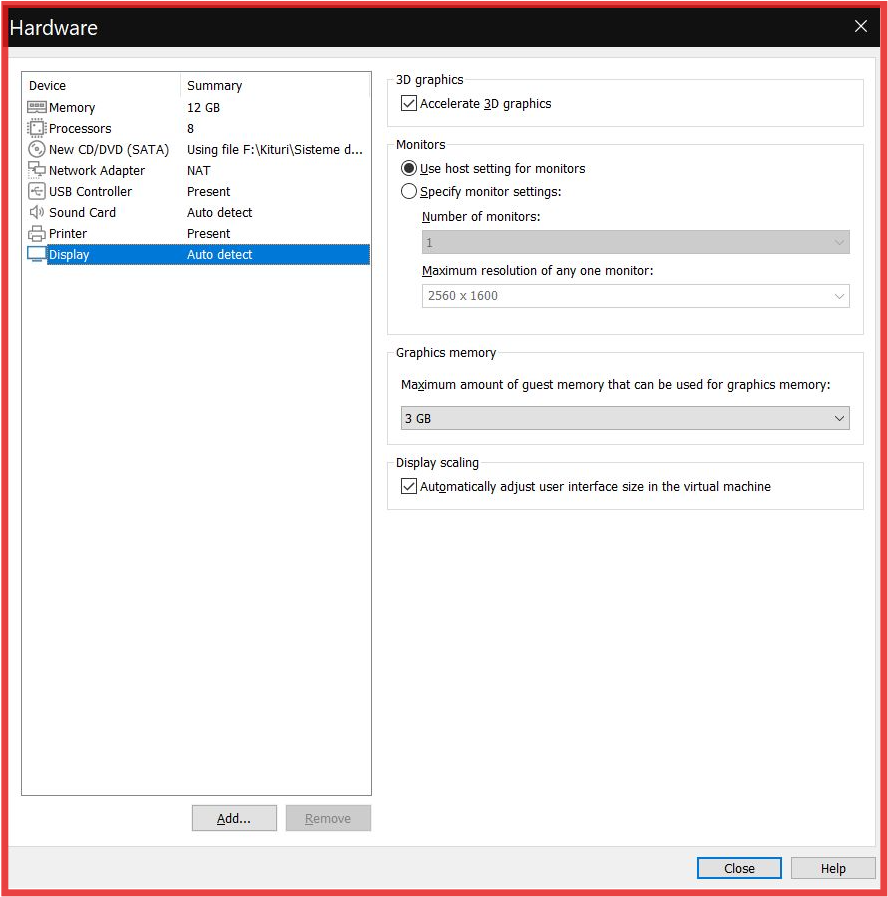
Task: Select the Processors chip icon
Action: tap(37, 128)
